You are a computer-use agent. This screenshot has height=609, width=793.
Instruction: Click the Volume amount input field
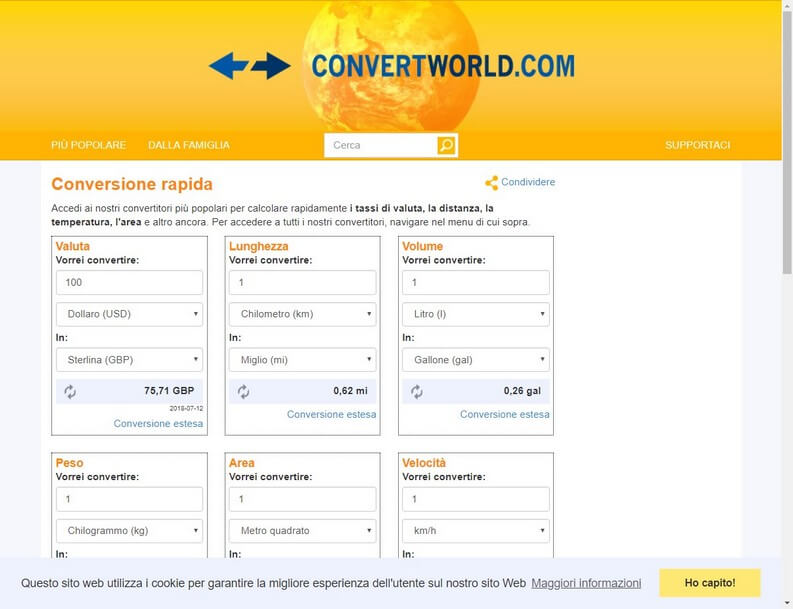(476, 282)
